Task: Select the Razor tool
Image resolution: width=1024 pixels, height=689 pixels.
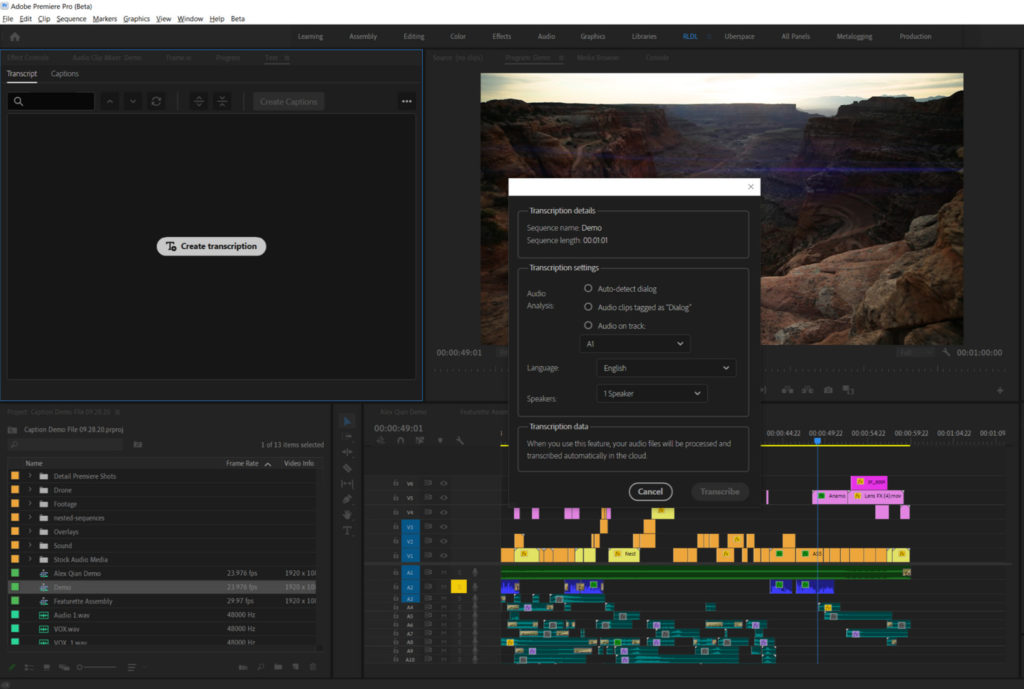Action: [347, 468]
